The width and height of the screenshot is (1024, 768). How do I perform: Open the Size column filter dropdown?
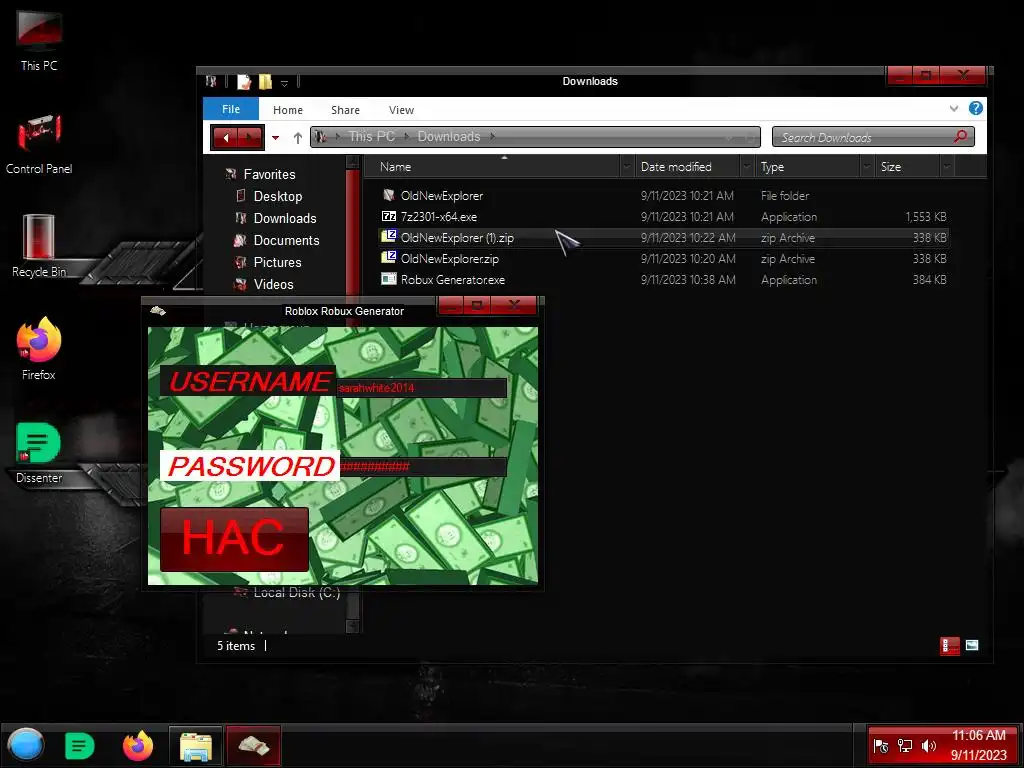click(x=947, y=167)
